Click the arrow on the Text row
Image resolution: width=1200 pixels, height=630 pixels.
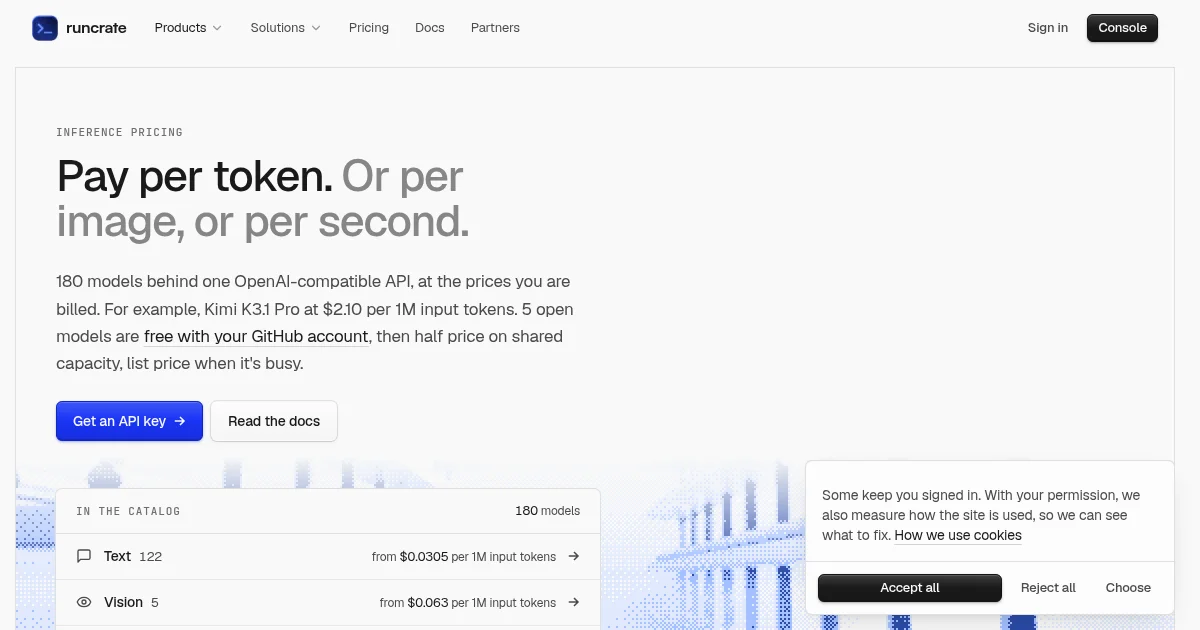[574, 556]
